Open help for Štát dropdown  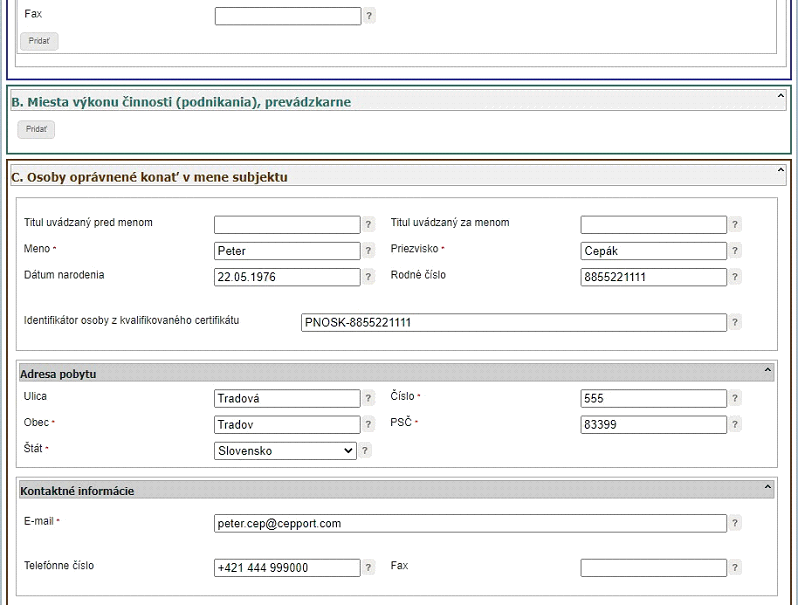(364, 451)
